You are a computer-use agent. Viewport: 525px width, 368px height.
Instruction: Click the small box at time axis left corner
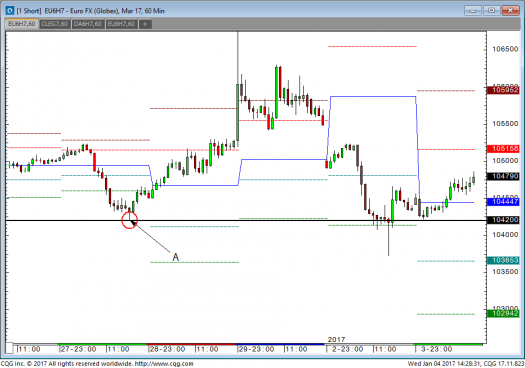pos(9,348)
